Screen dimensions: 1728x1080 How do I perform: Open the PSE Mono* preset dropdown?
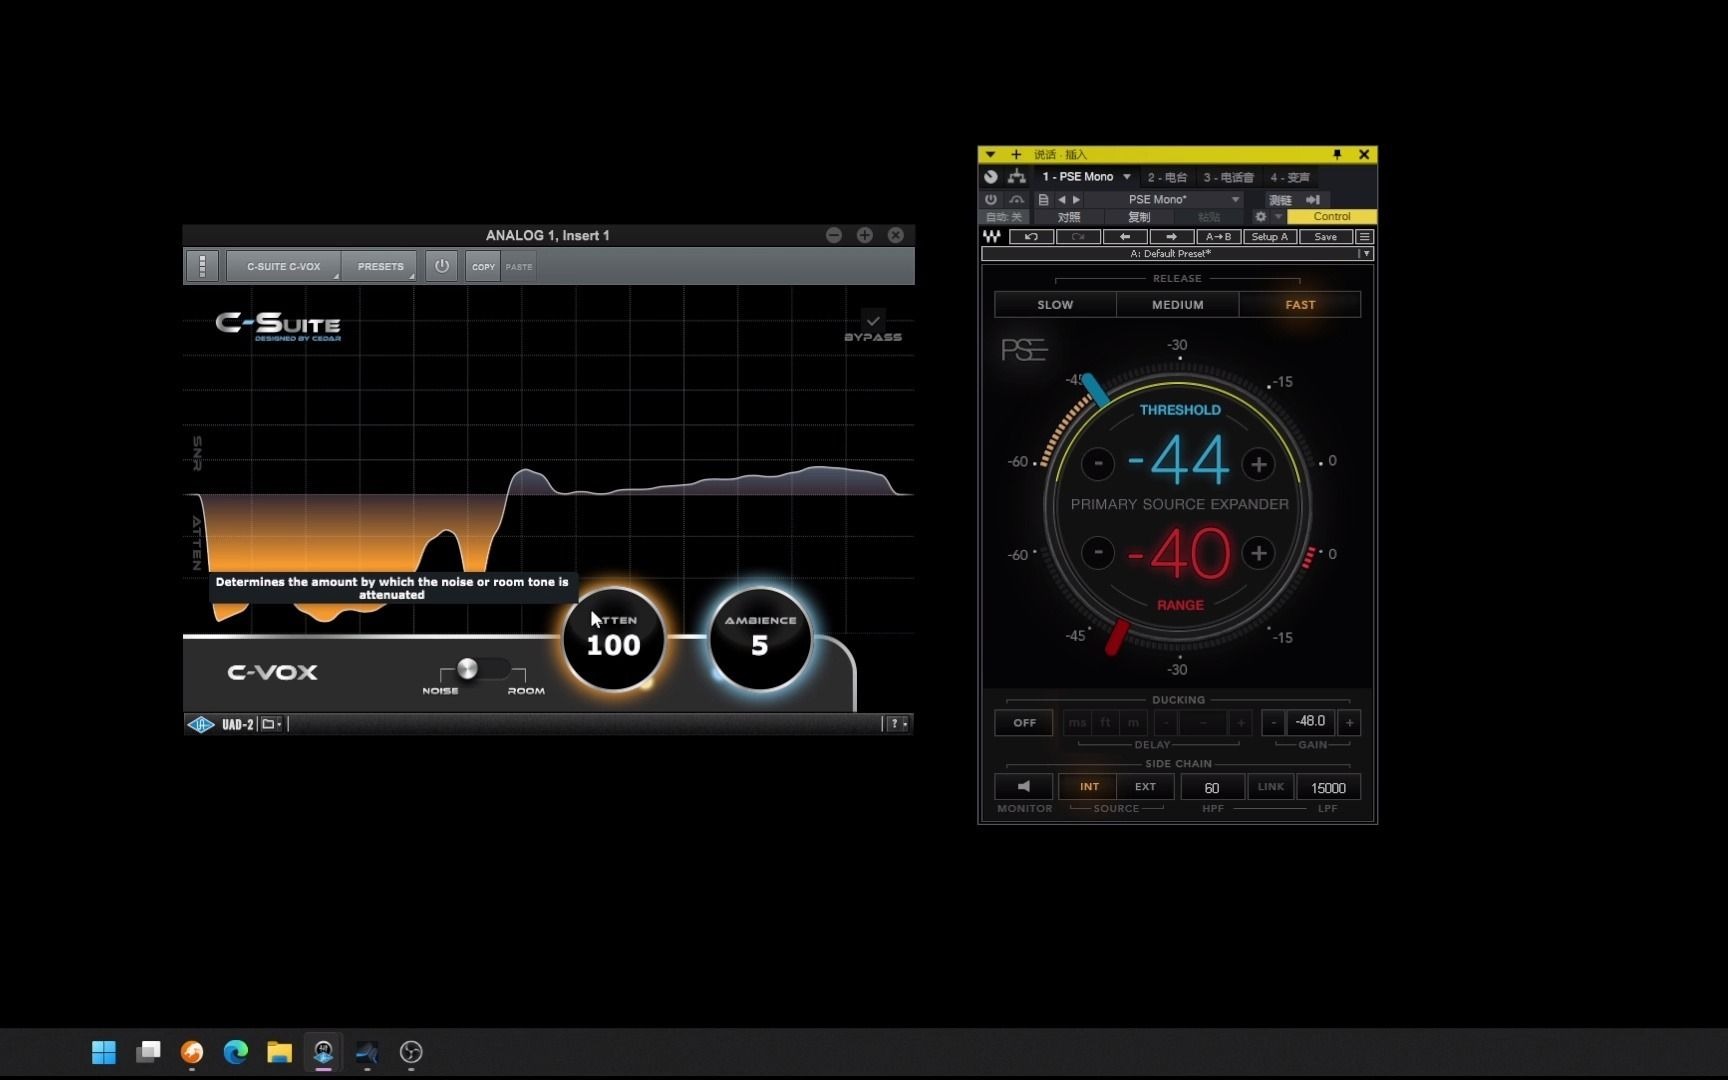point(1165,199)
